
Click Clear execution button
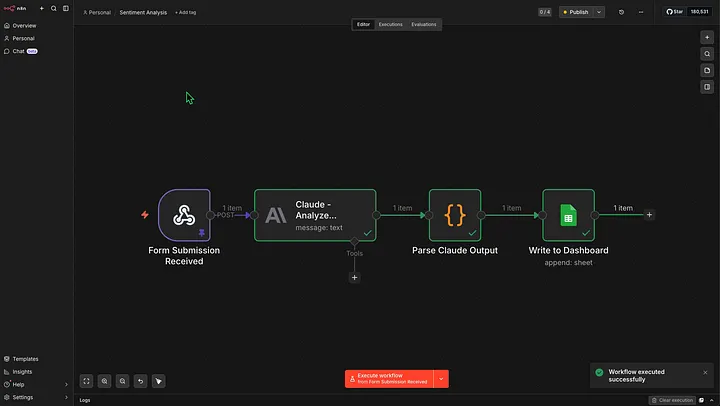click(x=672, y=400)
